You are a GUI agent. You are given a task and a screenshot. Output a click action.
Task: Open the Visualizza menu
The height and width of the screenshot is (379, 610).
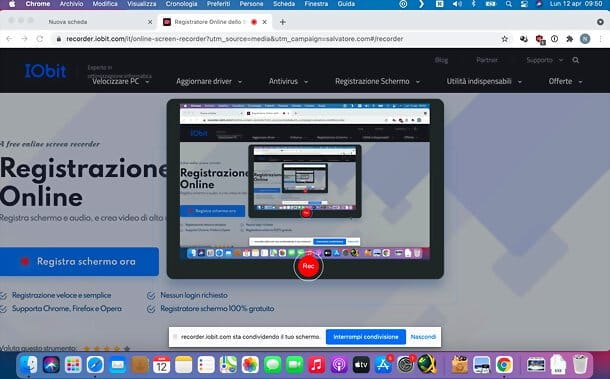pos(142,4)
